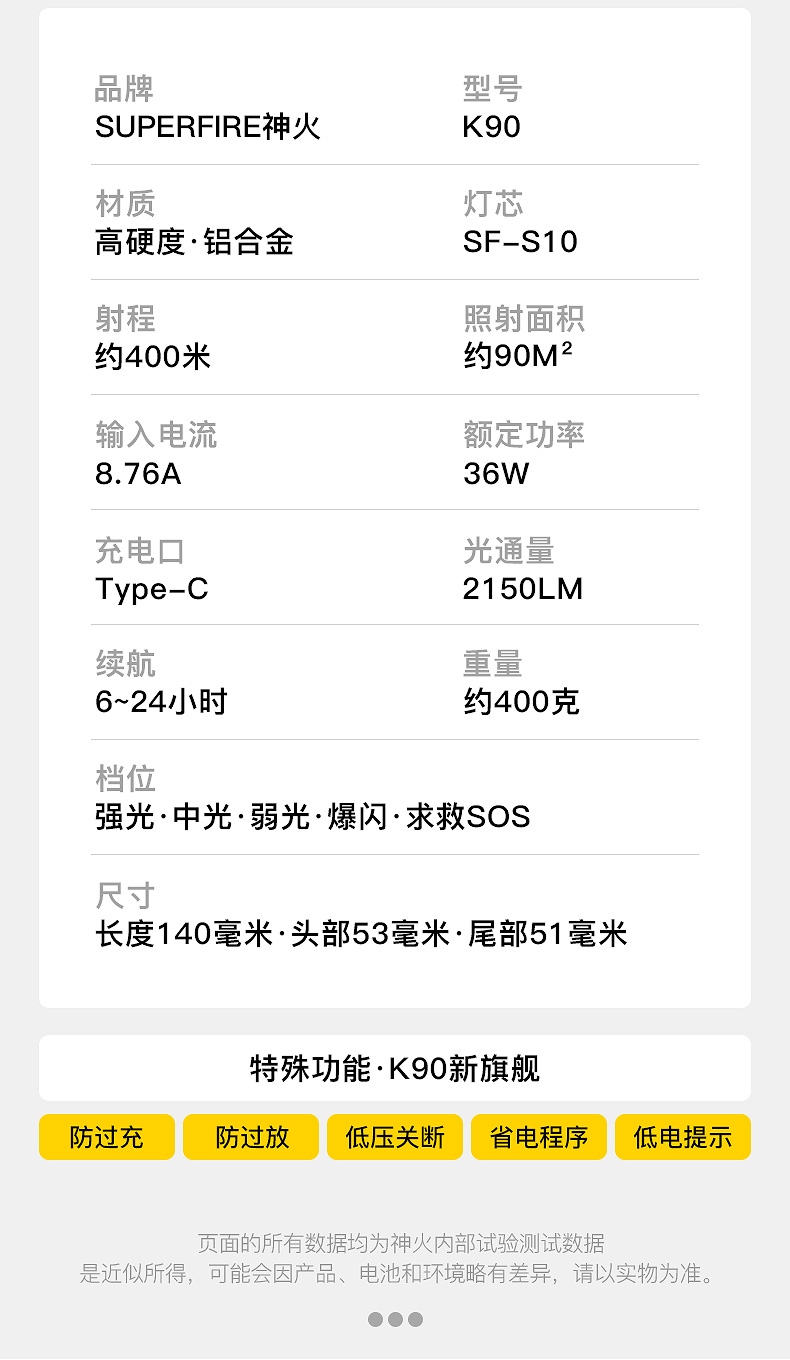Select the 高硬度·铝合金 material text
790x1360 pixels.
(x=194, y=242)
